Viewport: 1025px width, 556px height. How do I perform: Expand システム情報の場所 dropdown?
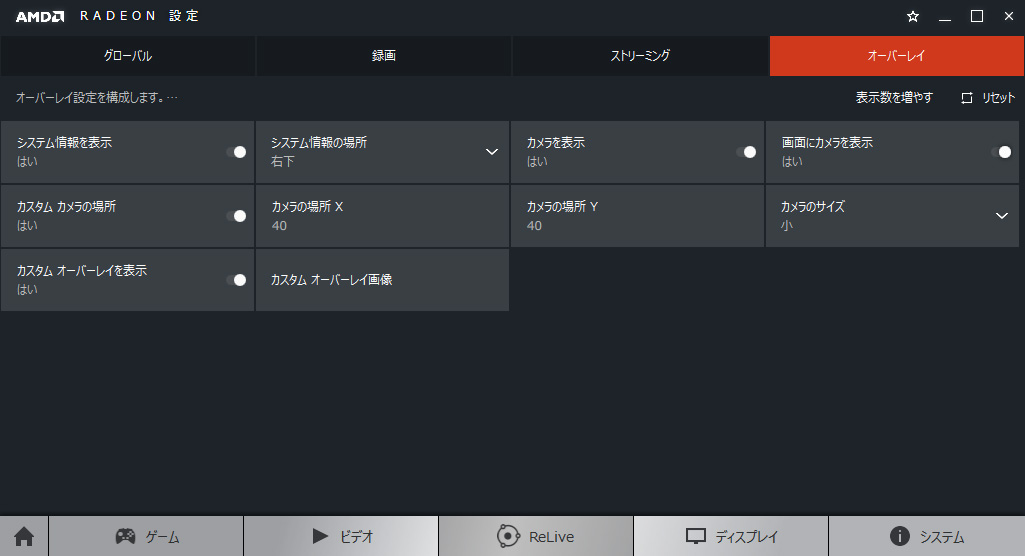(x=491, y=152)
